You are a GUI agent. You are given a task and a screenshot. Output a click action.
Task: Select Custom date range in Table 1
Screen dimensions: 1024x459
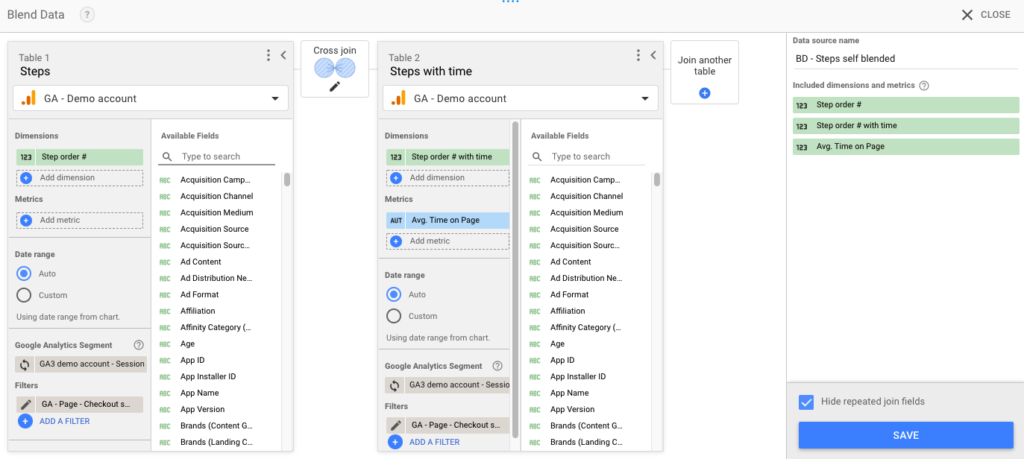pos(24,295)
